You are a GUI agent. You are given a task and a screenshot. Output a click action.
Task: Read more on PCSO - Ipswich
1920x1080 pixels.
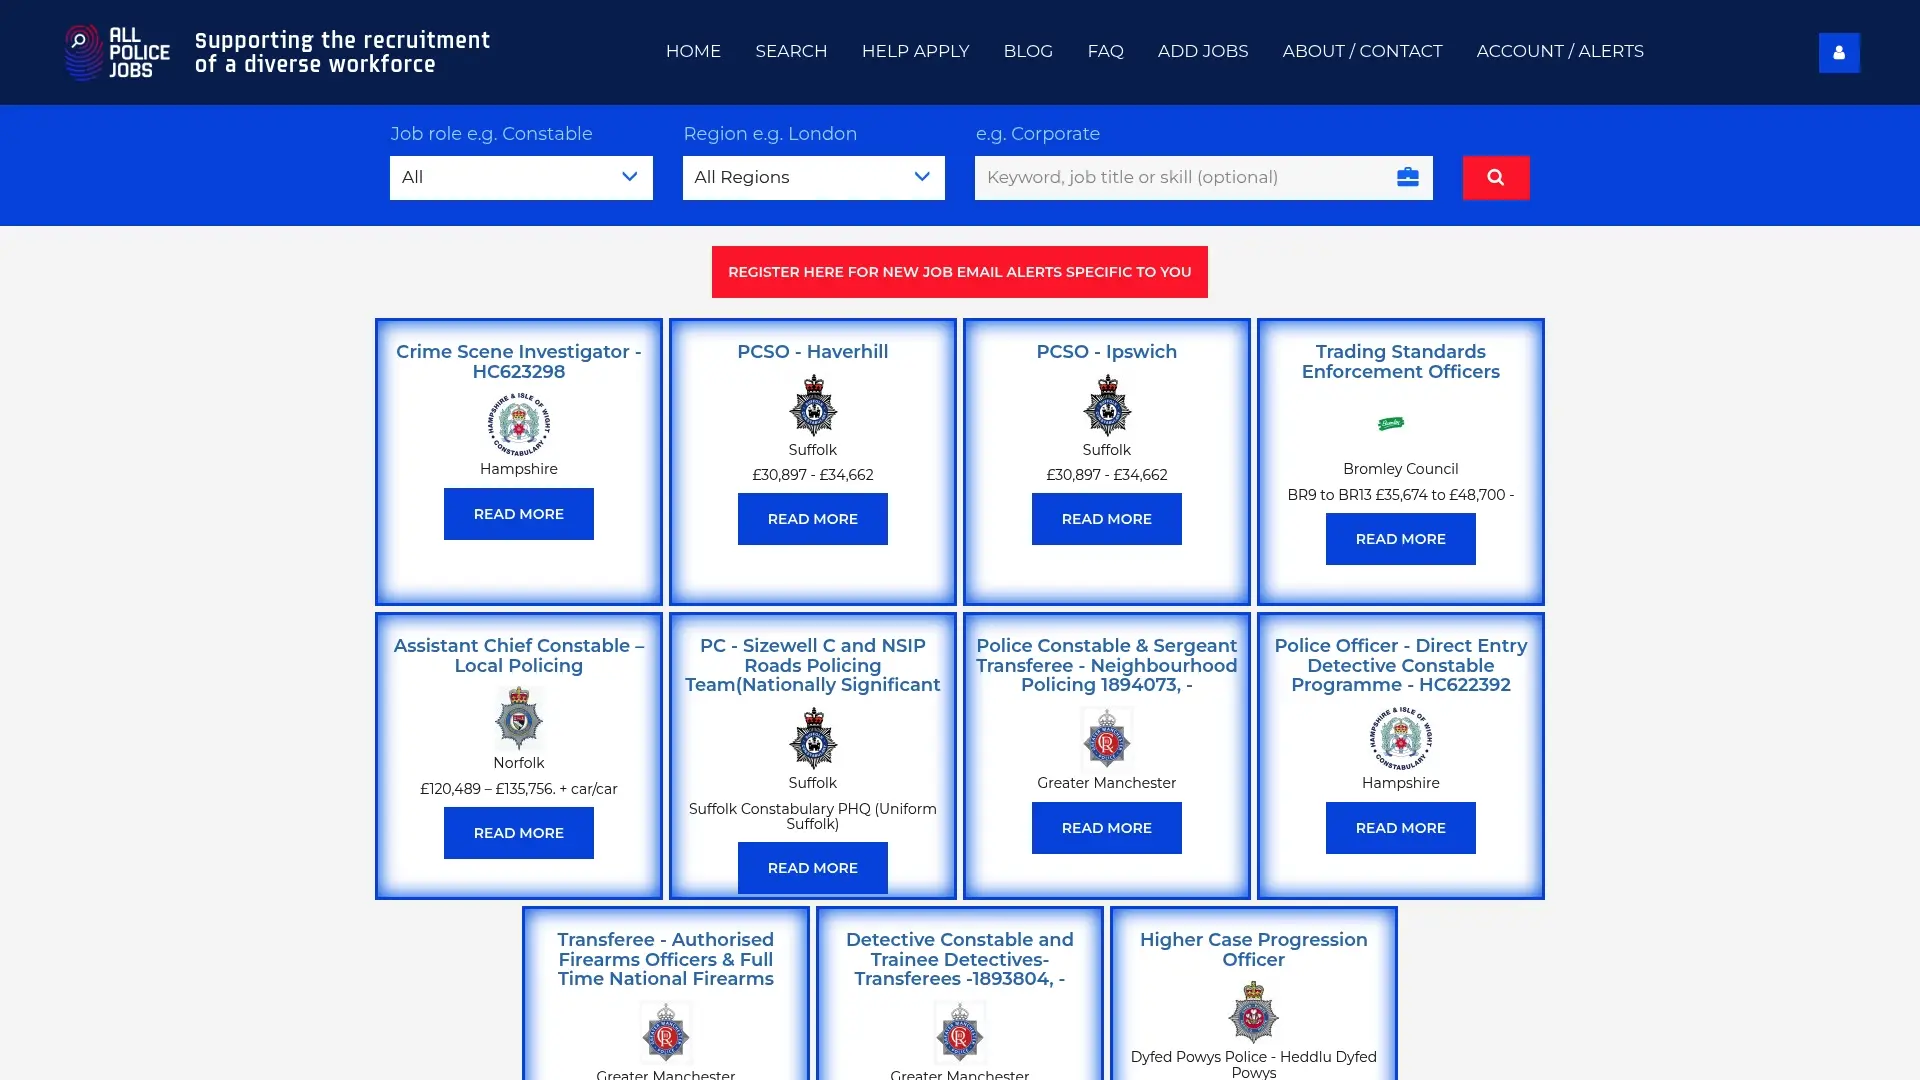1107,519
